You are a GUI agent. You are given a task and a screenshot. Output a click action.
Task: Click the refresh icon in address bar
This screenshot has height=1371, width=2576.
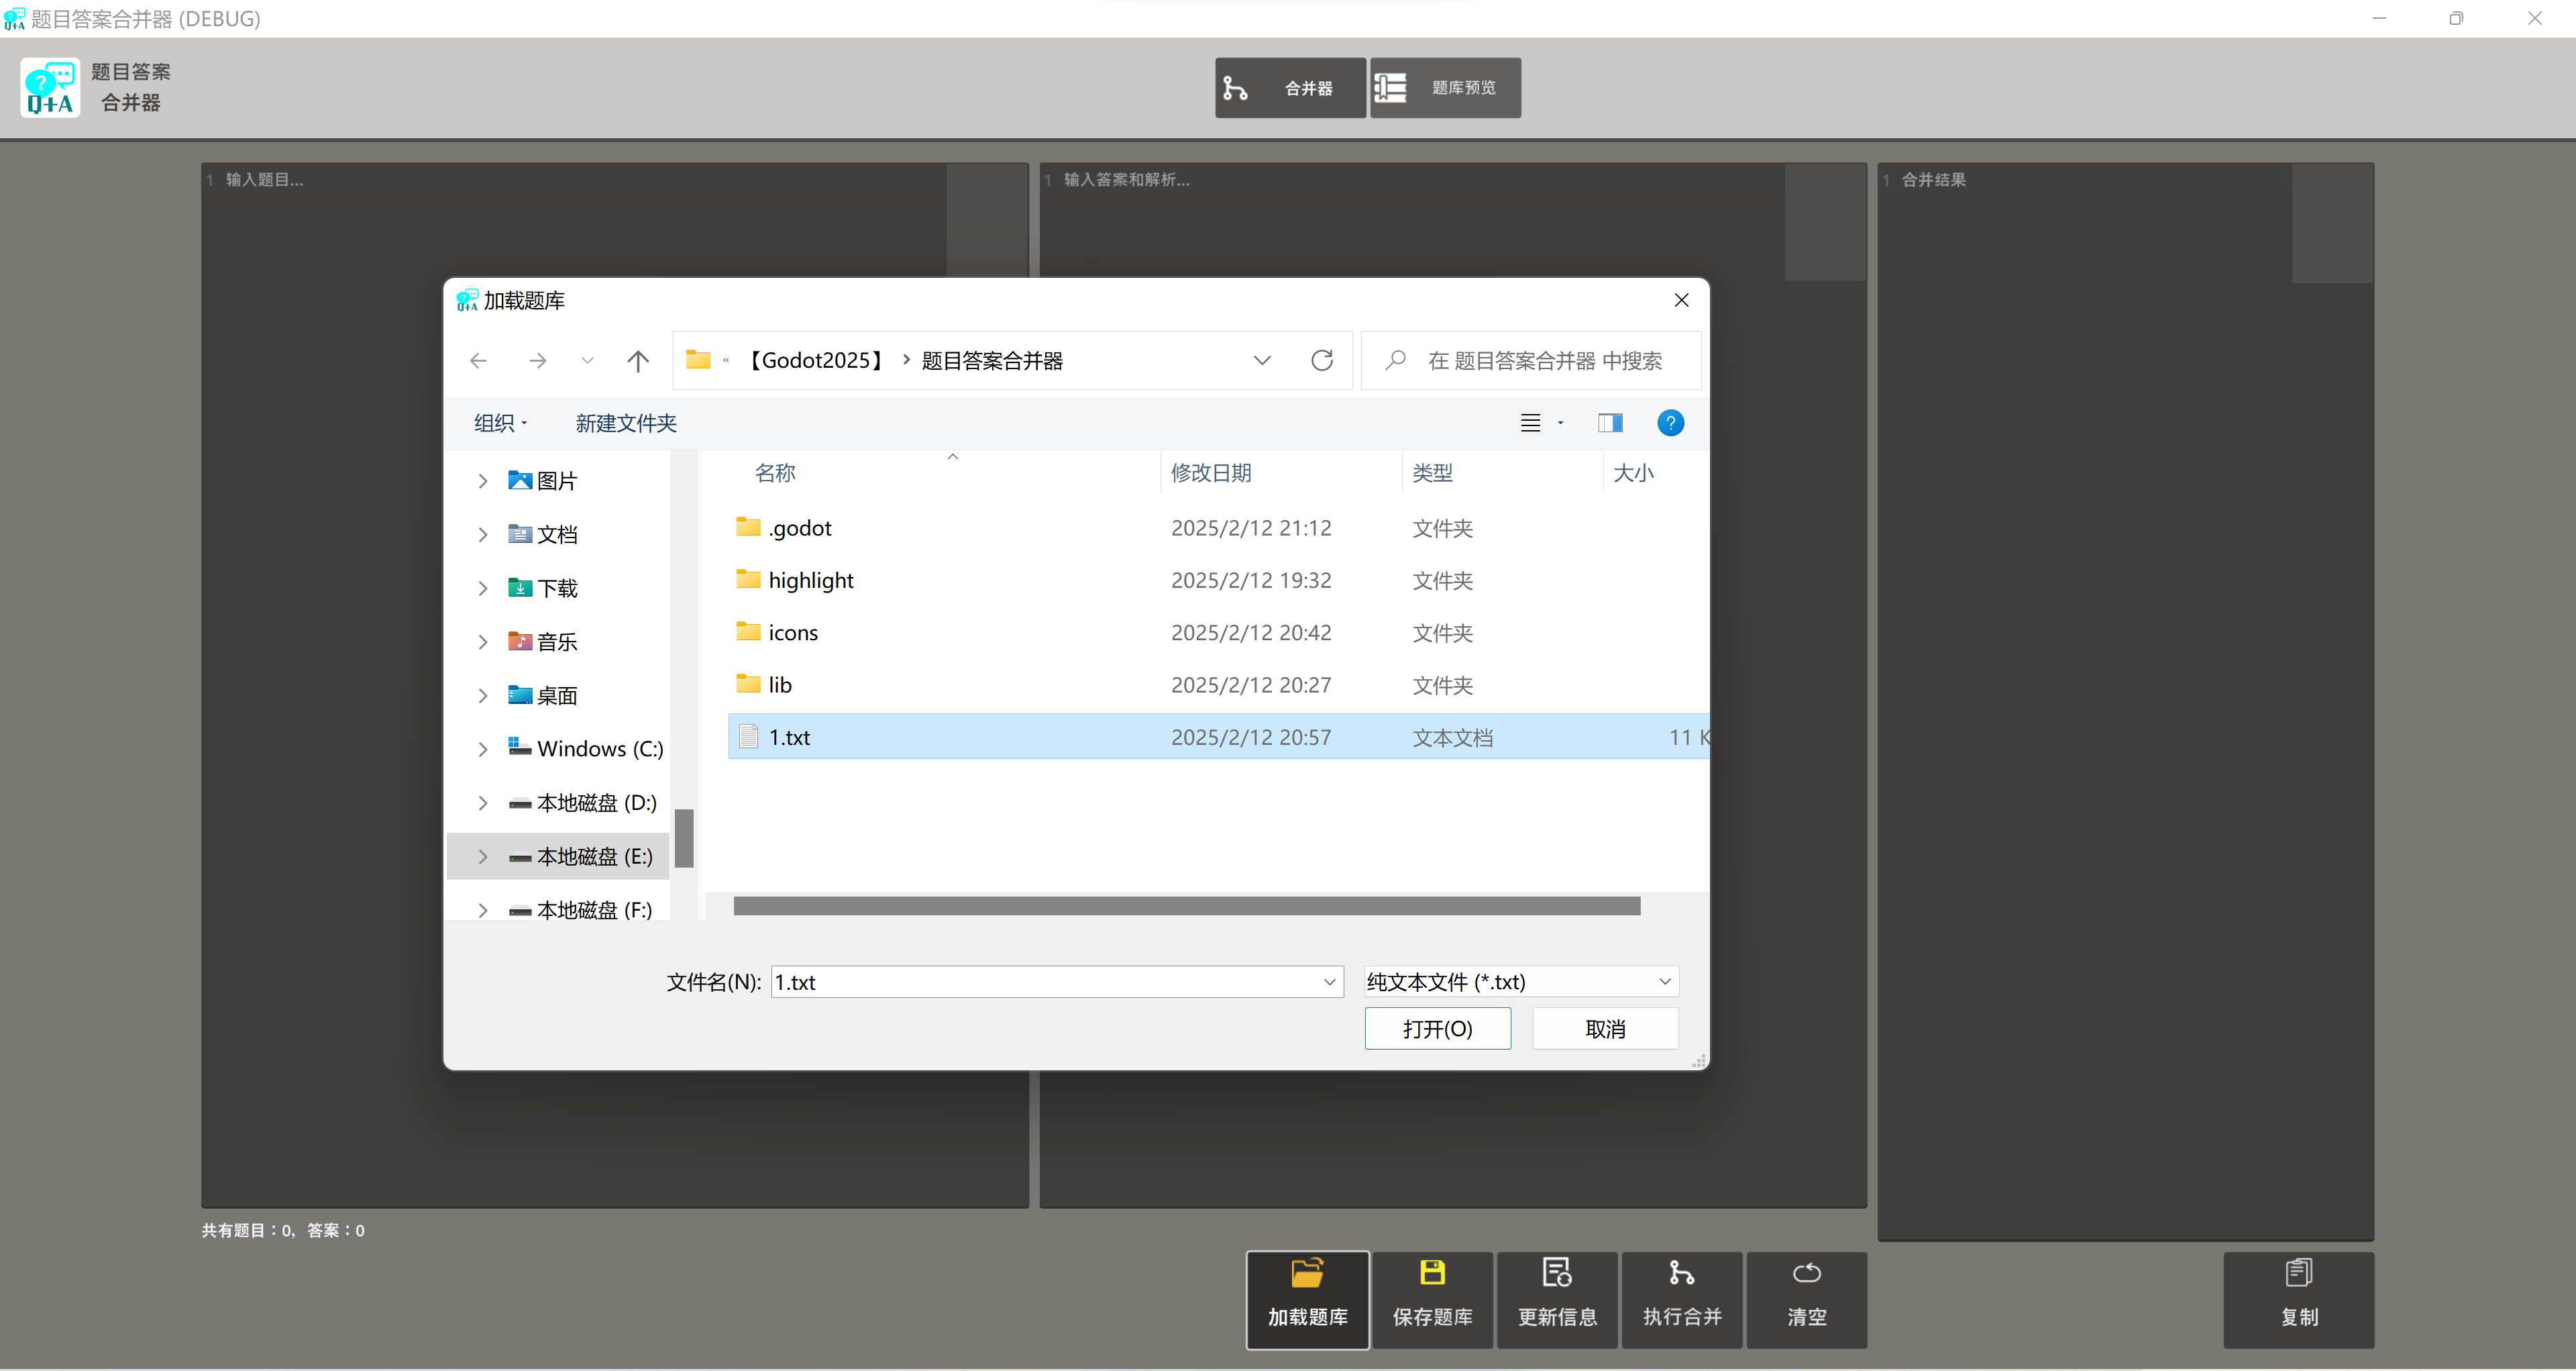(x=1322, y=360)
